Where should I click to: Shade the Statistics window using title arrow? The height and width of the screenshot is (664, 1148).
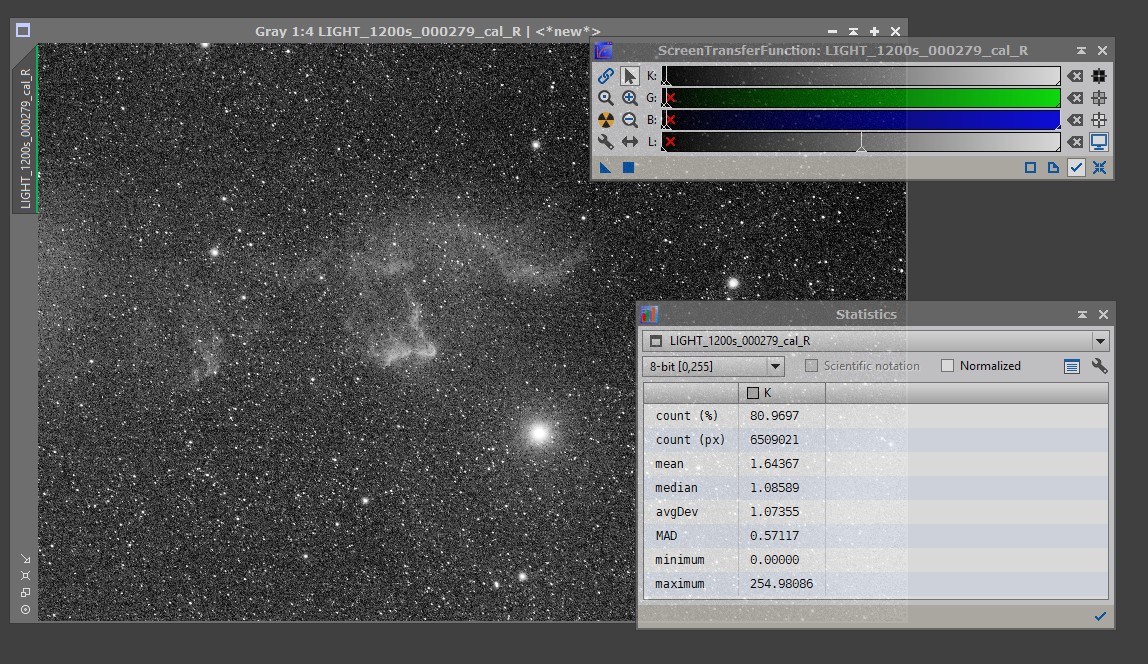click(x=1082, y=314)
